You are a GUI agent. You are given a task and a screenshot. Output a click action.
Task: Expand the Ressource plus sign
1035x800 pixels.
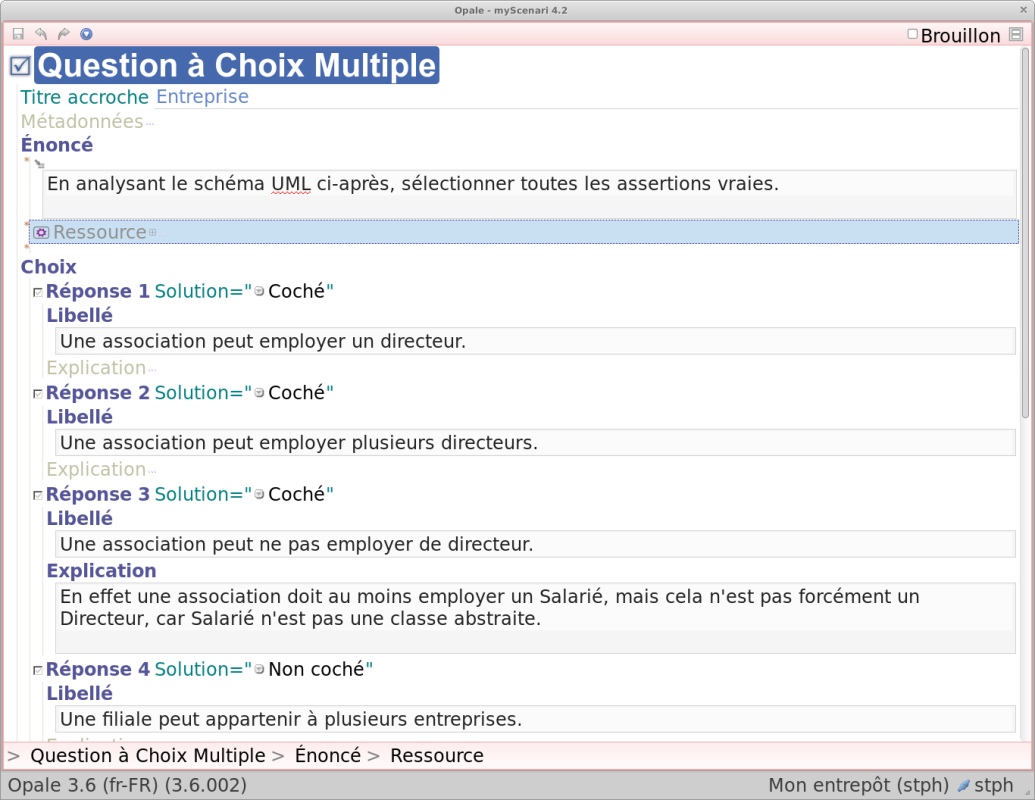153,233
